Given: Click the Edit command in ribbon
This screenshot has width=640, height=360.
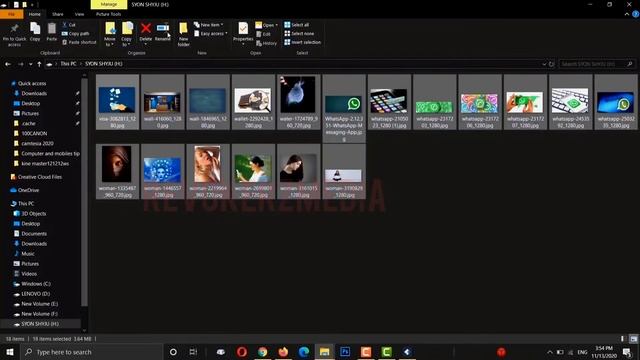Looking at the screenshot, I should coord(263,34).
